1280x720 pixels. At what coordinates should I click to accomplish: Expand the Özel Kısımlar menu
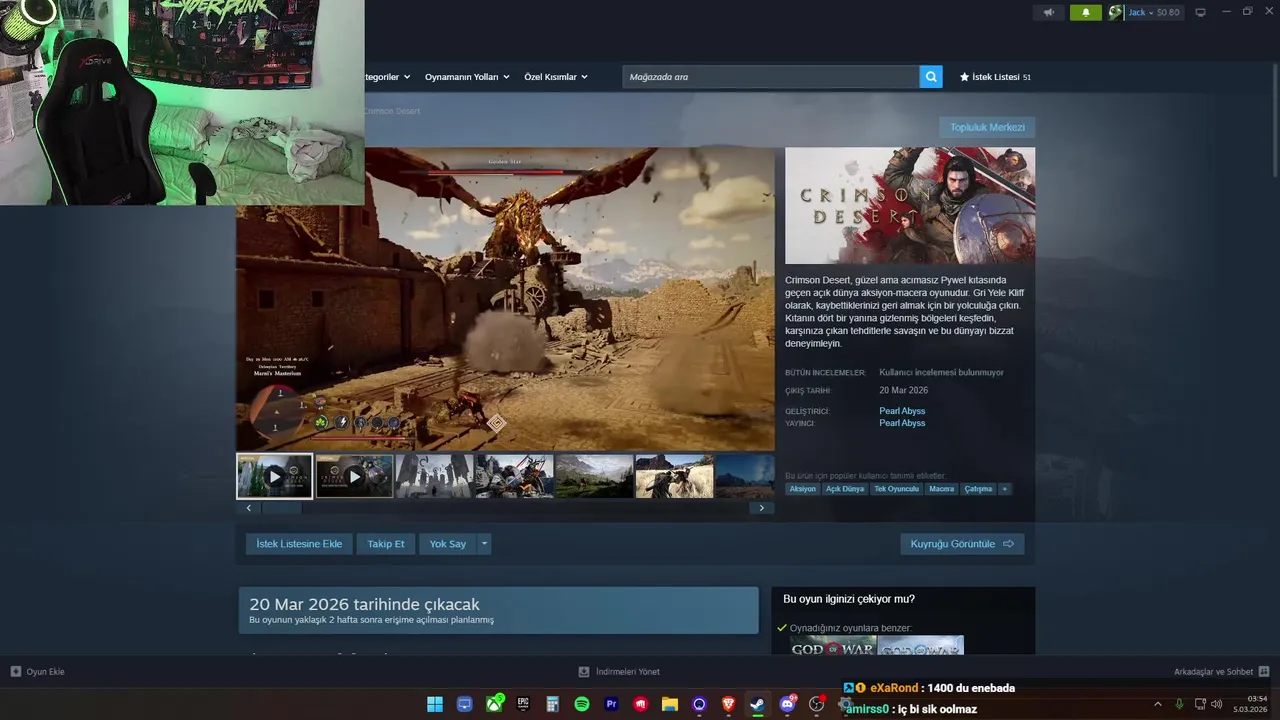click(x=556, y=77)
